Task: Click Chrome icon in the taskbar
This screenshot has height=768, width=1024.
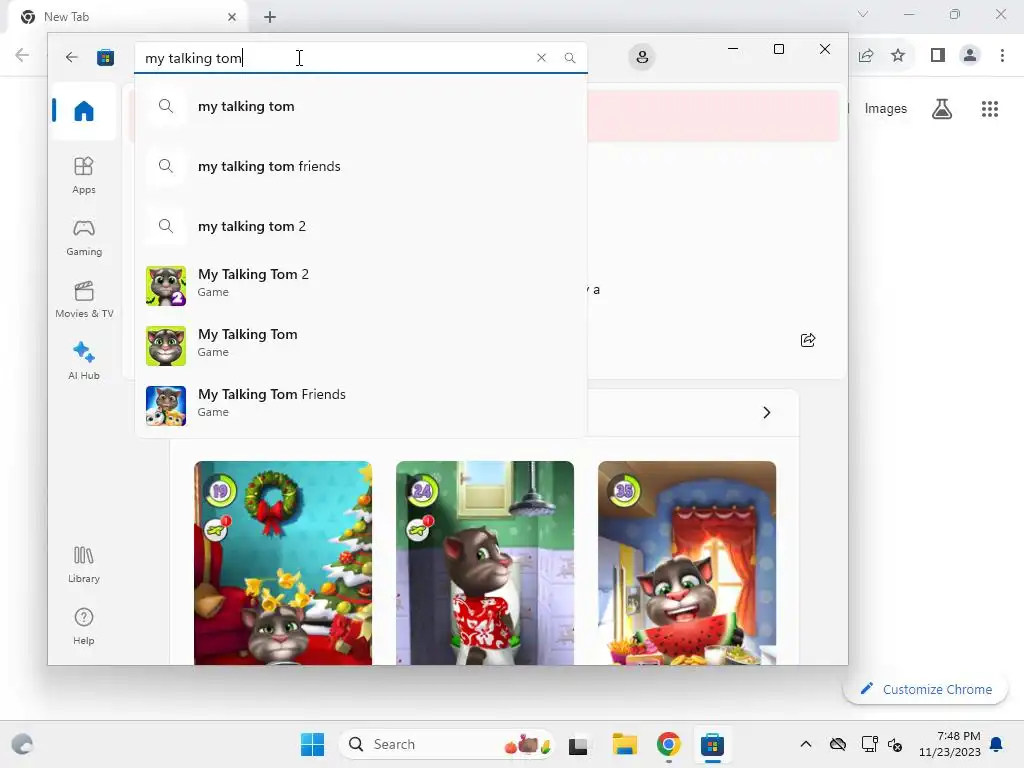Action: (x=668, y=744)
